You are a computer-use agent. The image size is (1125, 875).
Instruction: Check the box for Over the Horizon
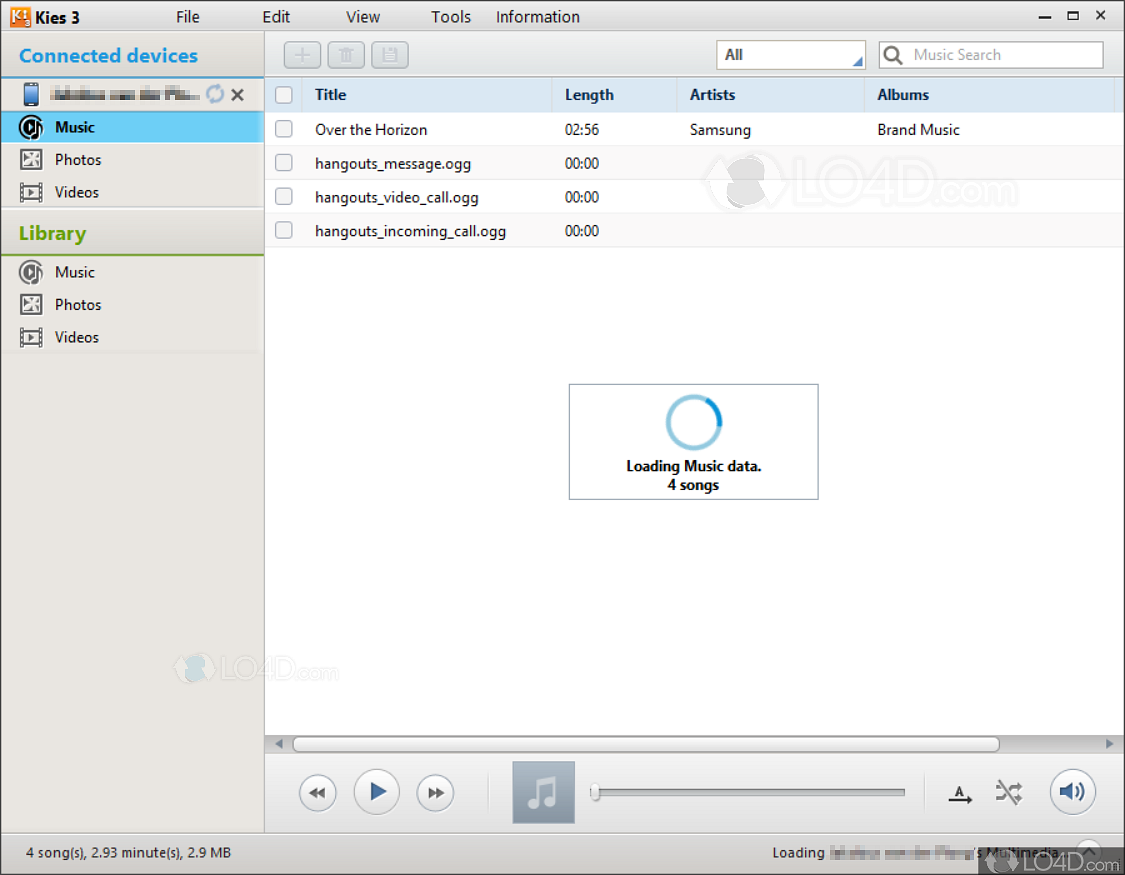[x=284, y=129]
